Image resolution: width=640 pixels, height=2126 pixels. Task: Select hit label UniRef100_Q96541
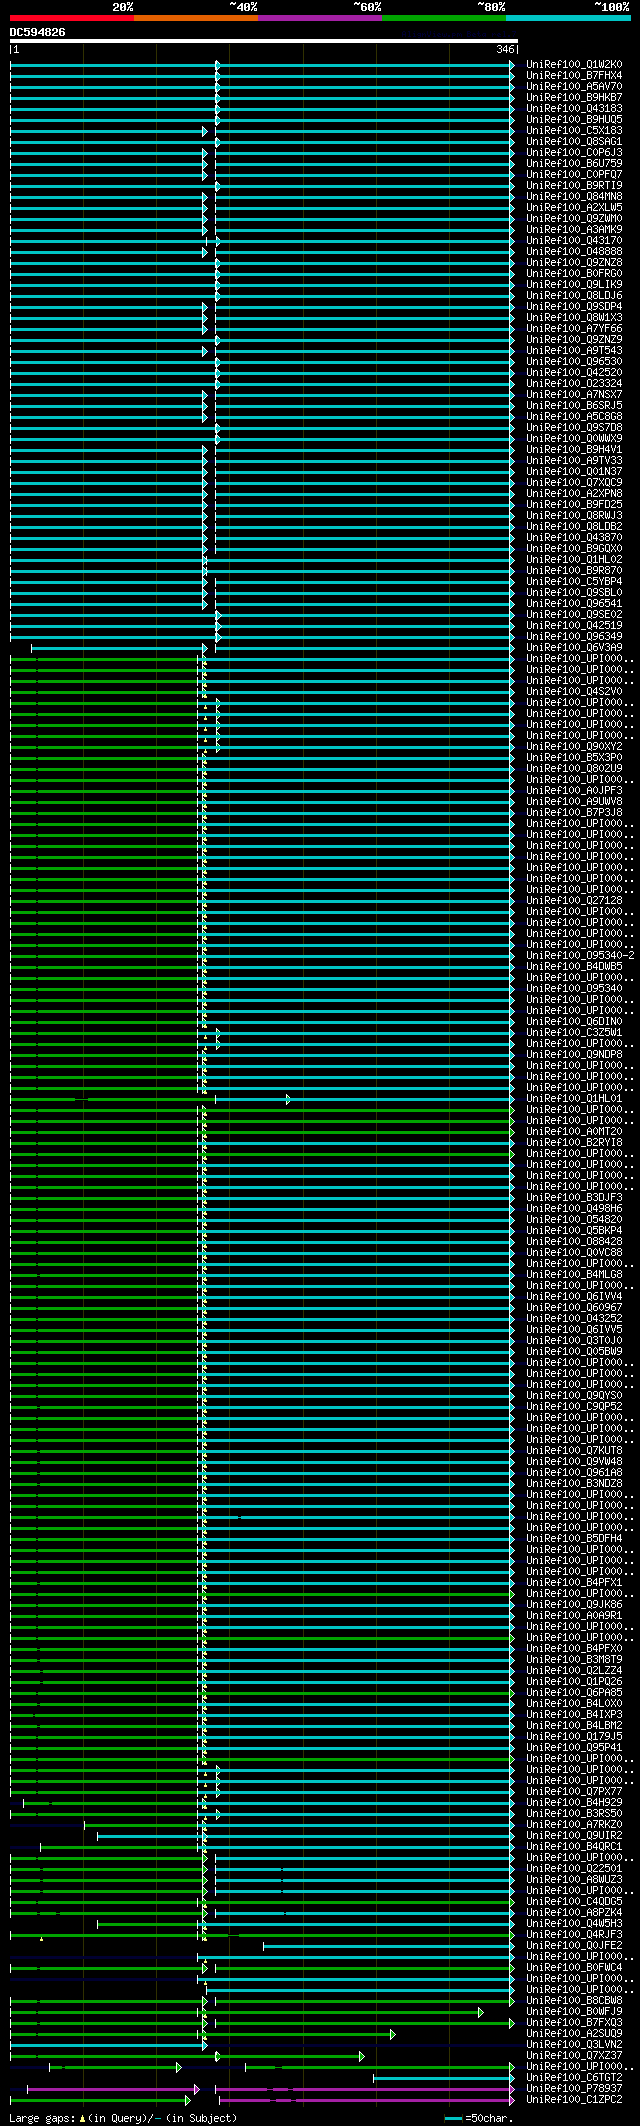(574, 603)
